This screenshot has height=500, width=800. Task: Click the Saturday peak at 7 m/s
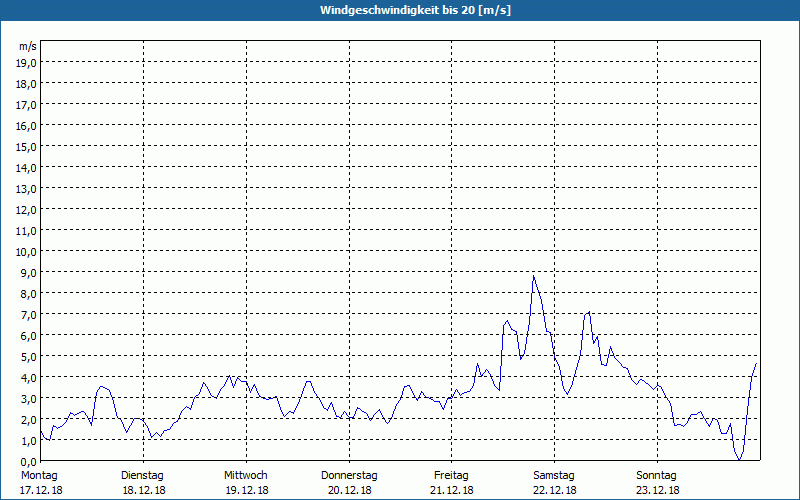pyautogui.click(x=589, y=312)
